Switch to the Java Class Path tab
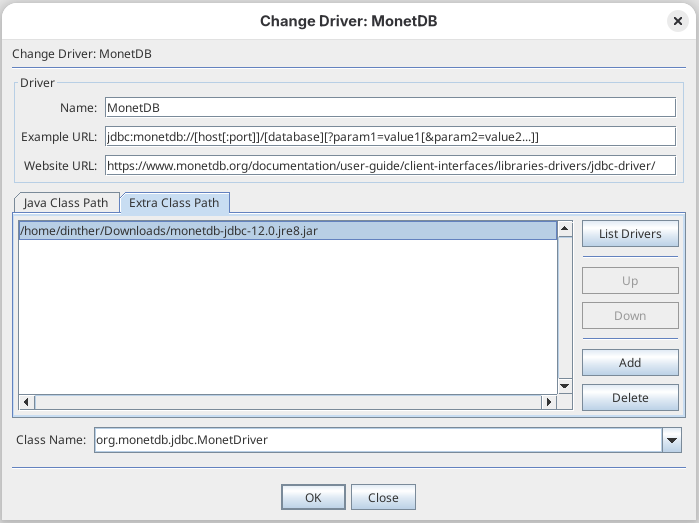The image size is (699, 523). click(66, 203)
